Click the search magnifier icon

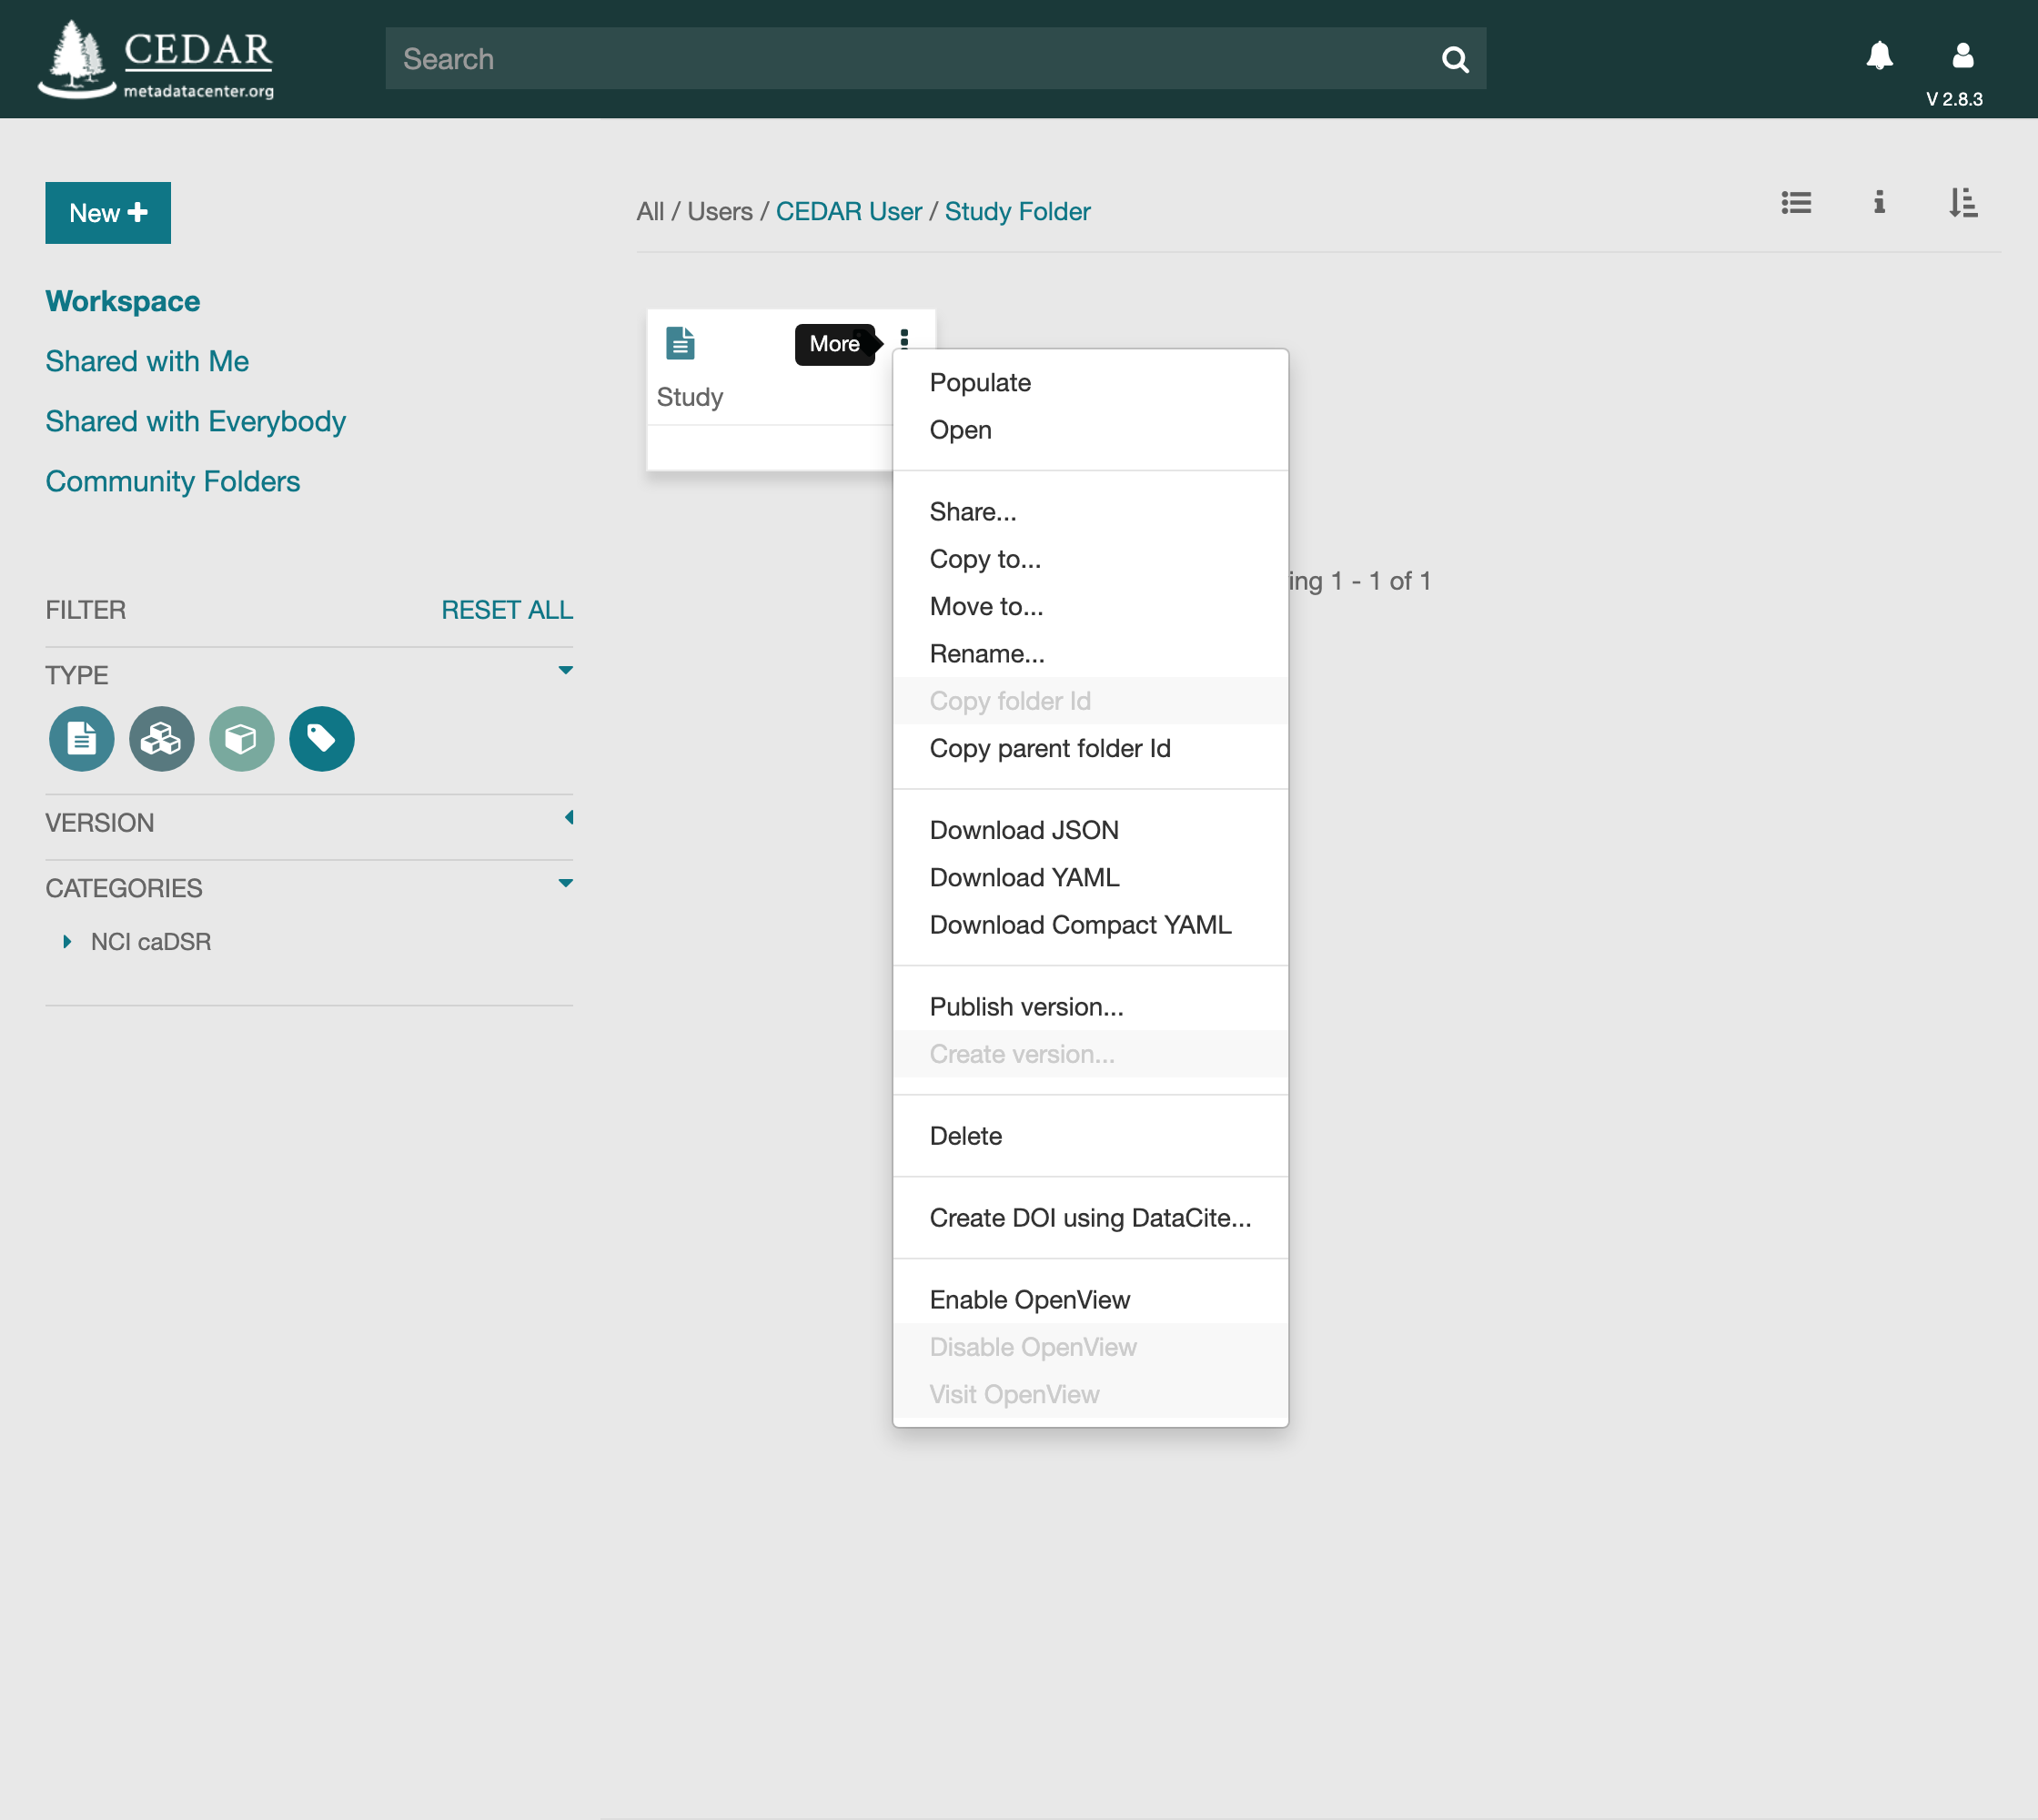tap(1455, 60)
